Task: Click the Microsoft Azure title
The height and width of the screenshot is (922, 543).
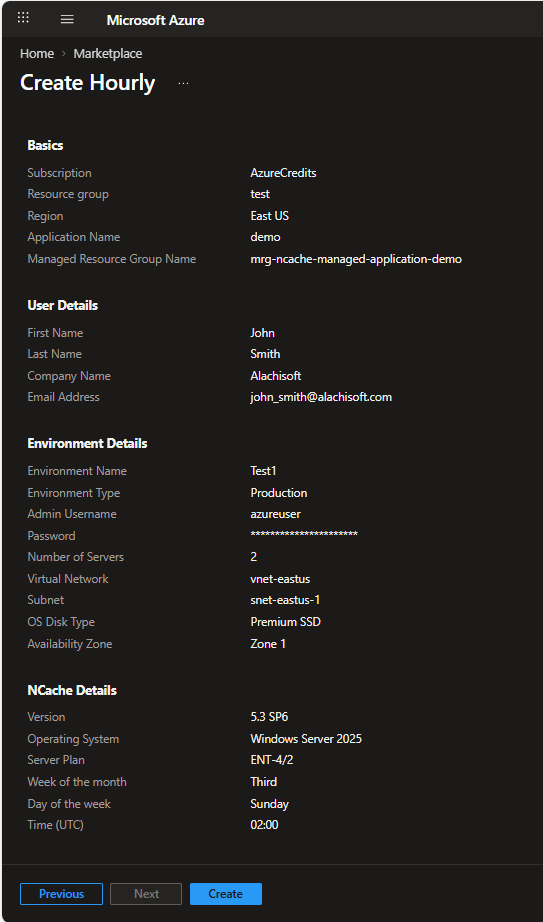Action: coord(155,20)
